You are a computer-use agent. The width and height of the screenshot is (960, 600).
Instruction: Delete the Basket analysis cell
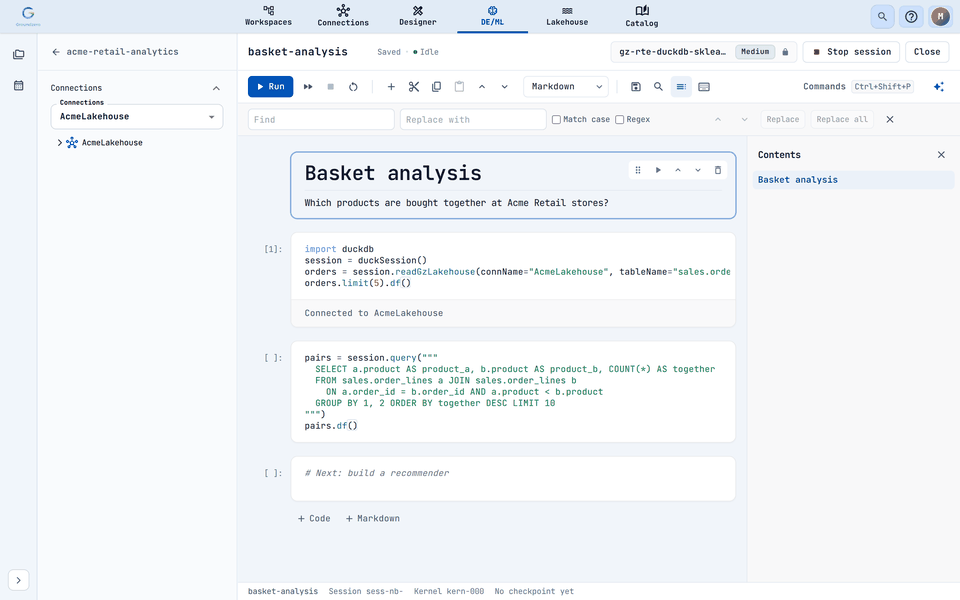tap(718, 170)
